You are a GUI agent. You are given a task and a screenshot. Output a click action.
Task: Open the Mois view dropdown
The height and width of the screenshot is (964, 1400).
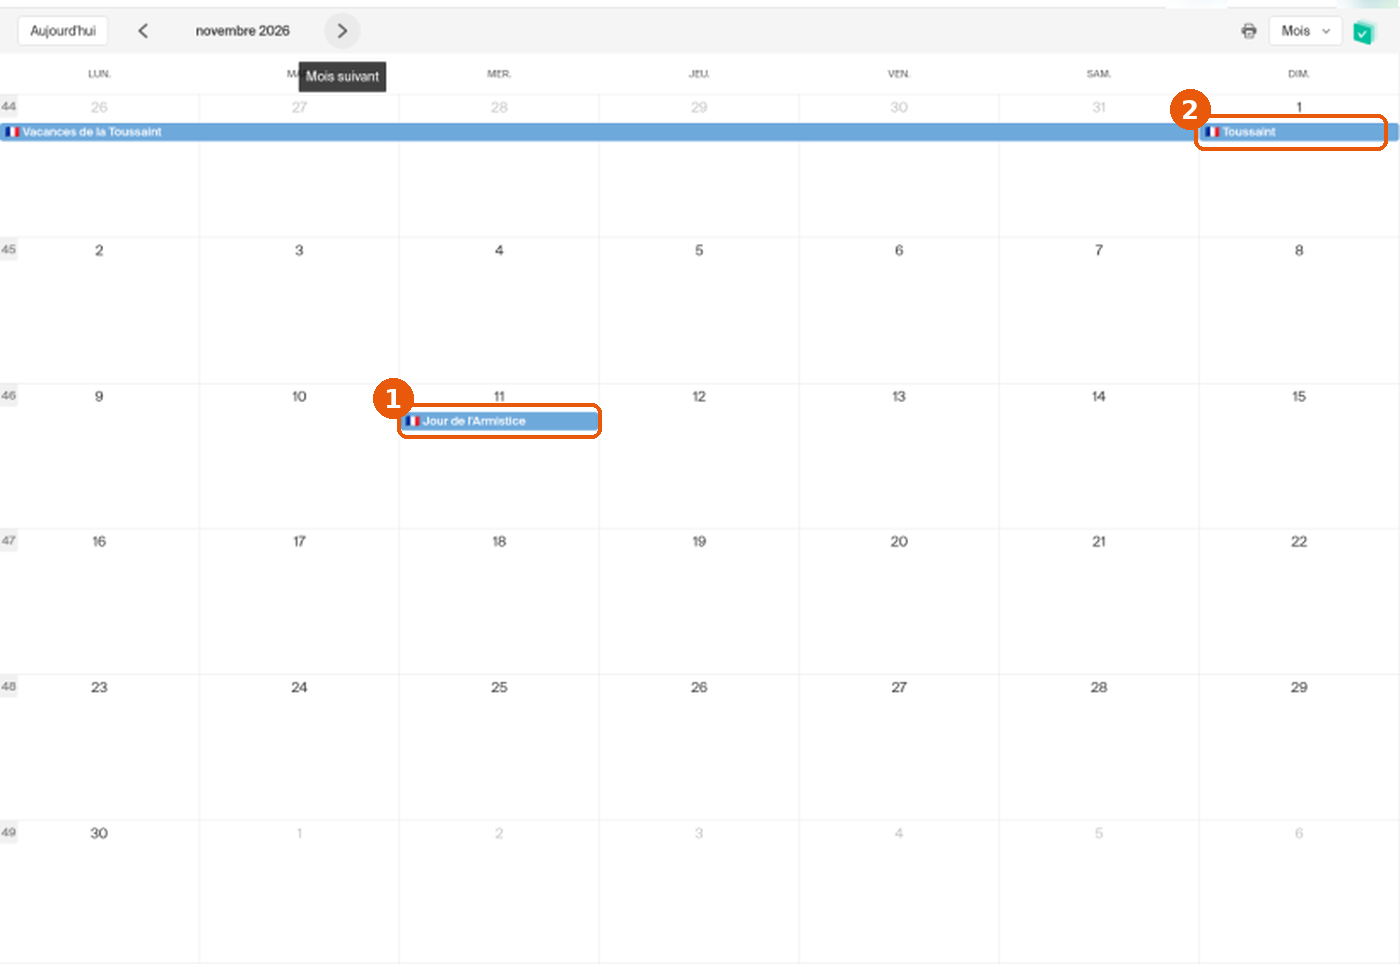click(x=1305, y=31)
